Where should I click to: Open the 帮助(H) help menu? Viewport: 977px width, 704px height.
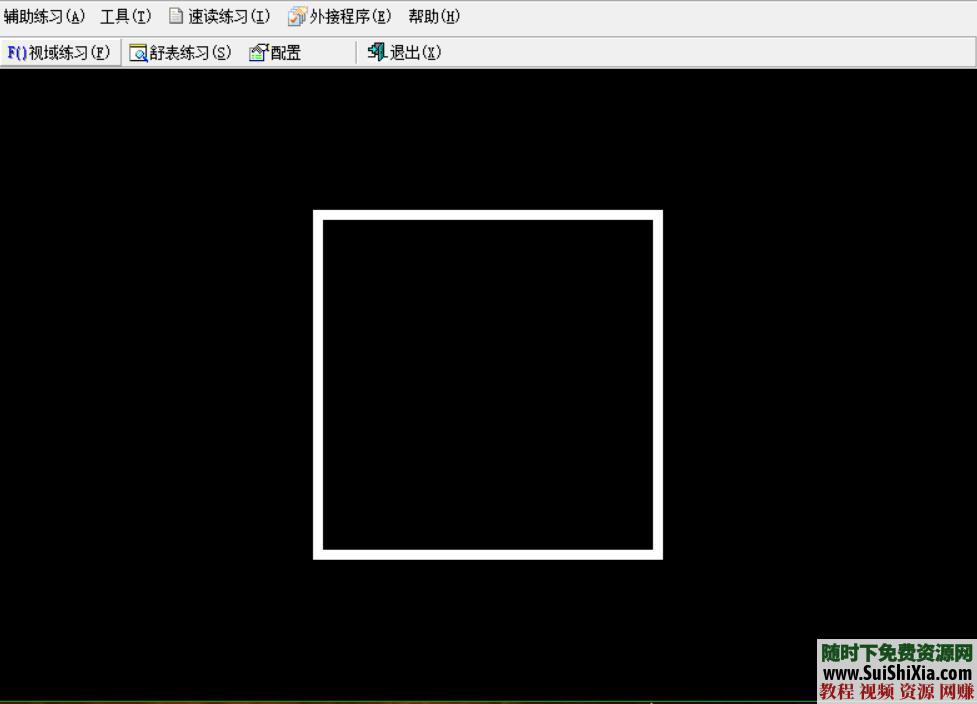click(x=434, y=17)
